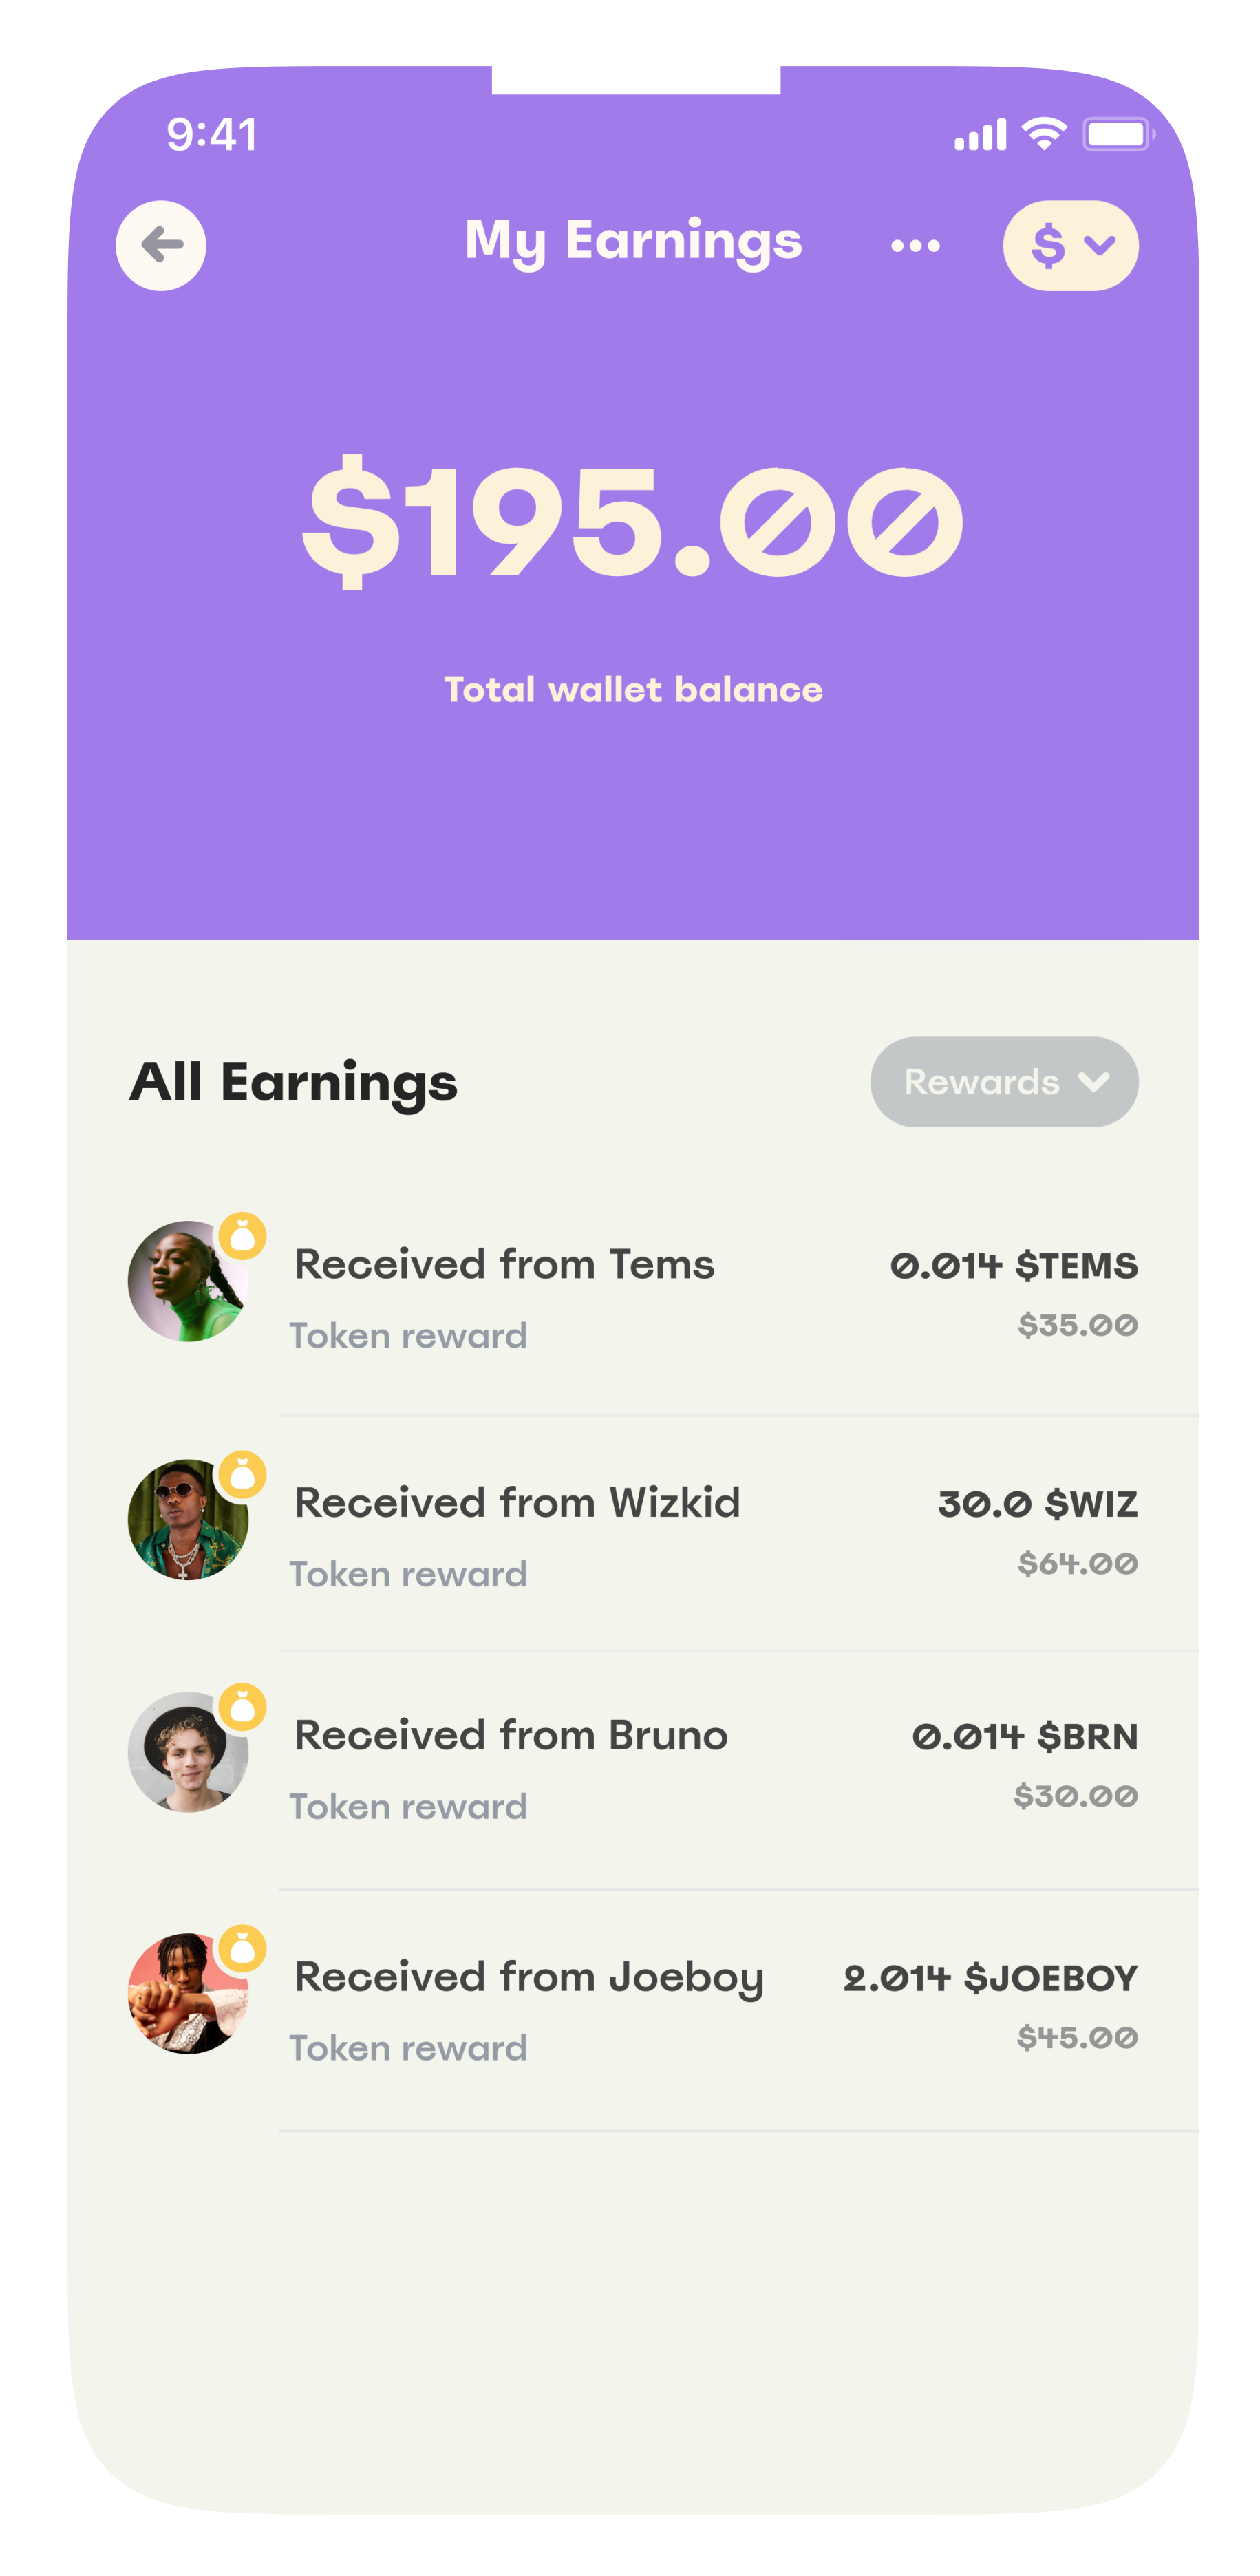1260x2576 pixels.
Task: Click the money bag badge on Wizkid
Action: 243,1474
